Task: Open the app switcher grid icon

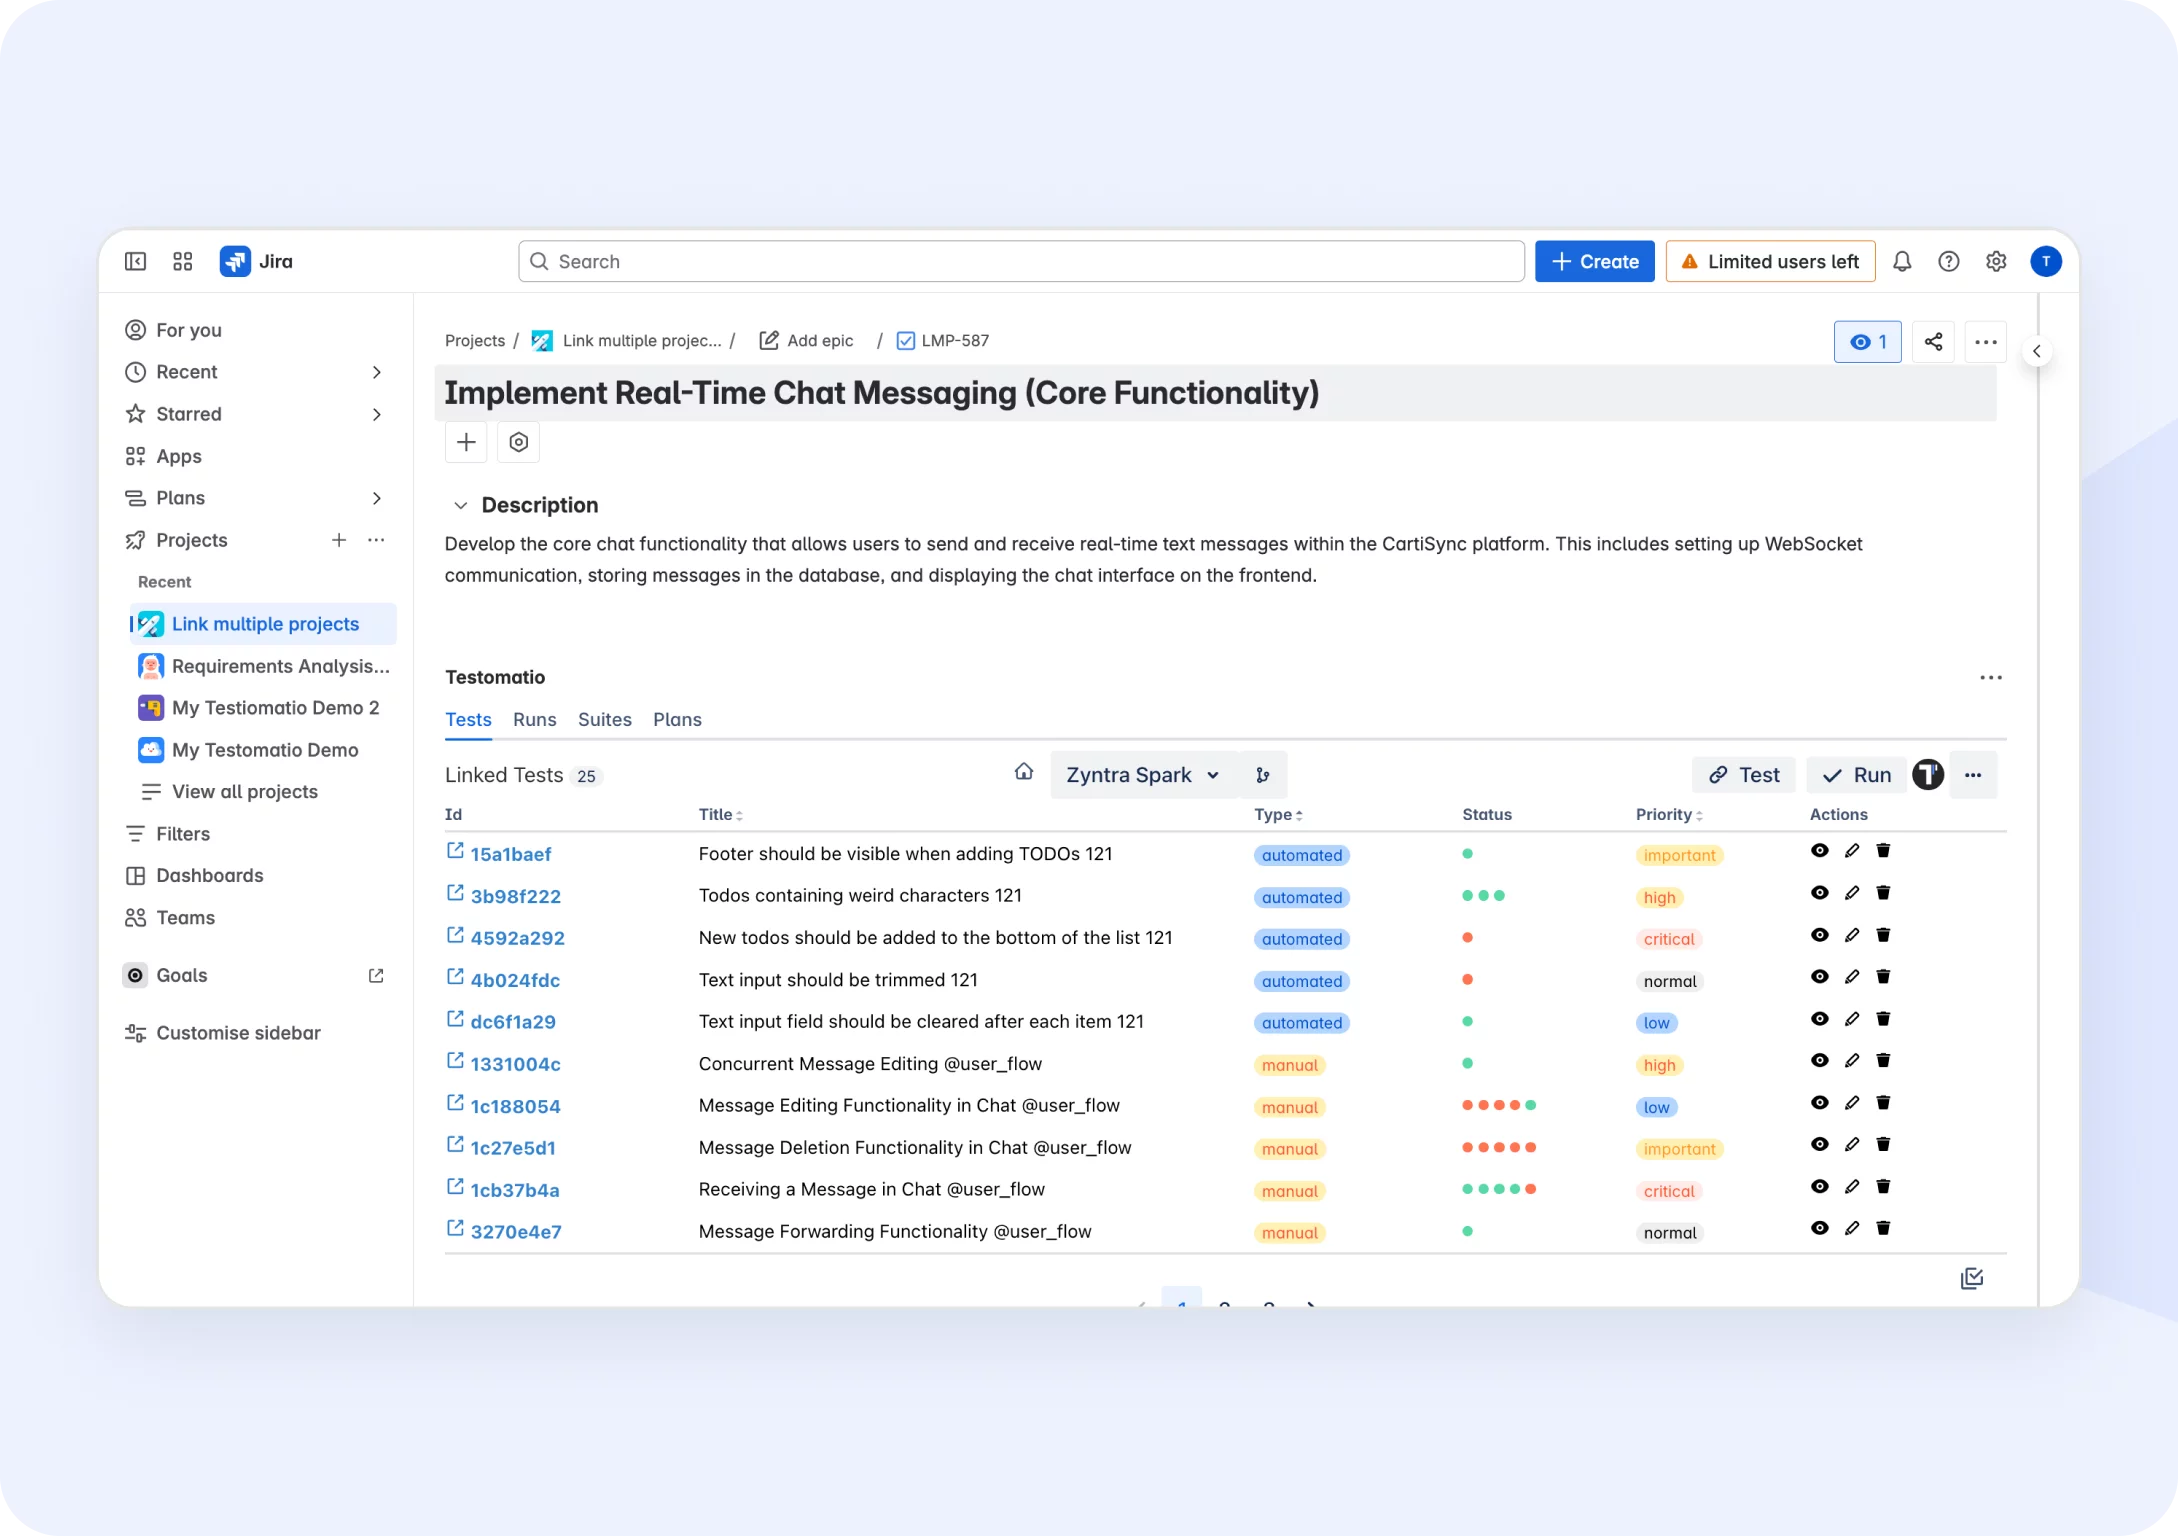Action: [x=182, y=261]
